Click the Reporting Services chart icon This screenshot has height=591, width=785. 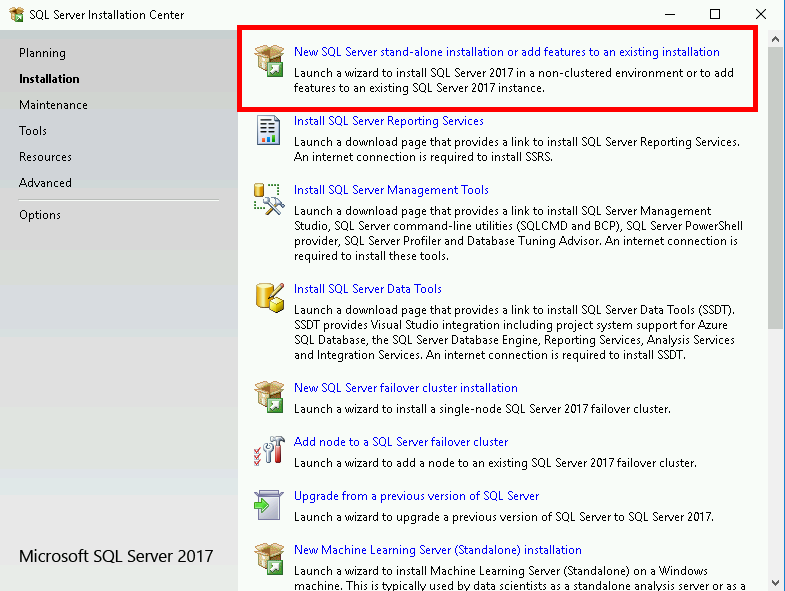pyautogui.click(x=269, y=130)
